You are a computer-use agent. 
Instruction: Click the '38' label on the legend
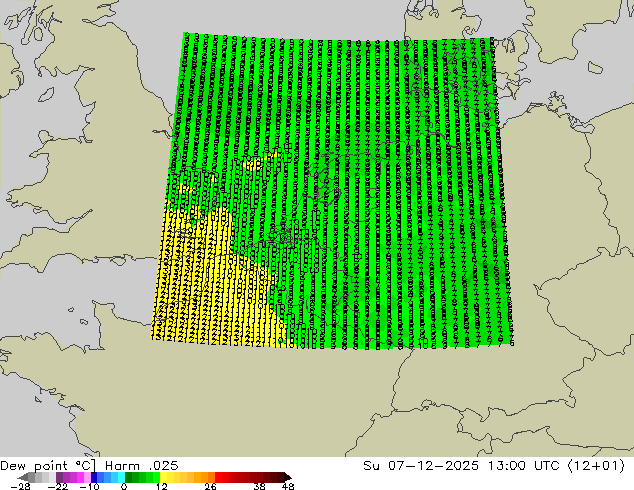click(259, 486)
